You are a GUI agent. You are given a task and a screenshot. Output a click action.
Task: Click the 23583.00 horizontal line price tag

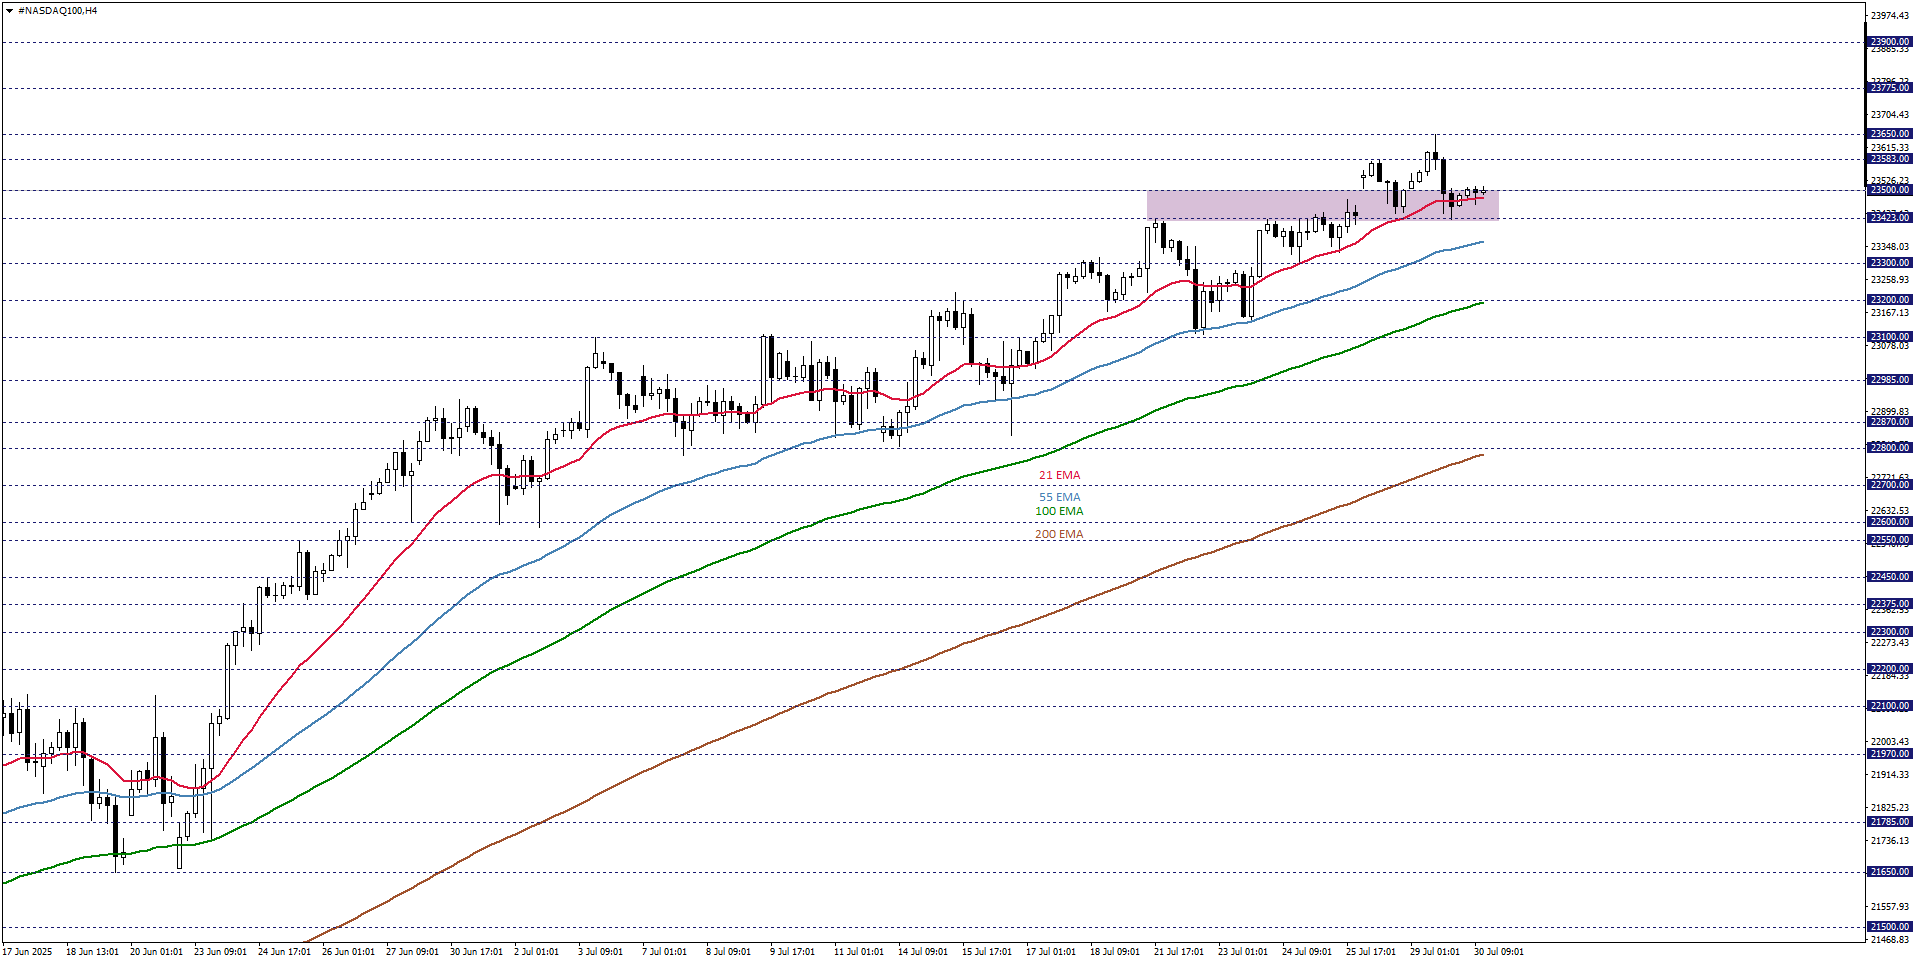(1890, 159)
